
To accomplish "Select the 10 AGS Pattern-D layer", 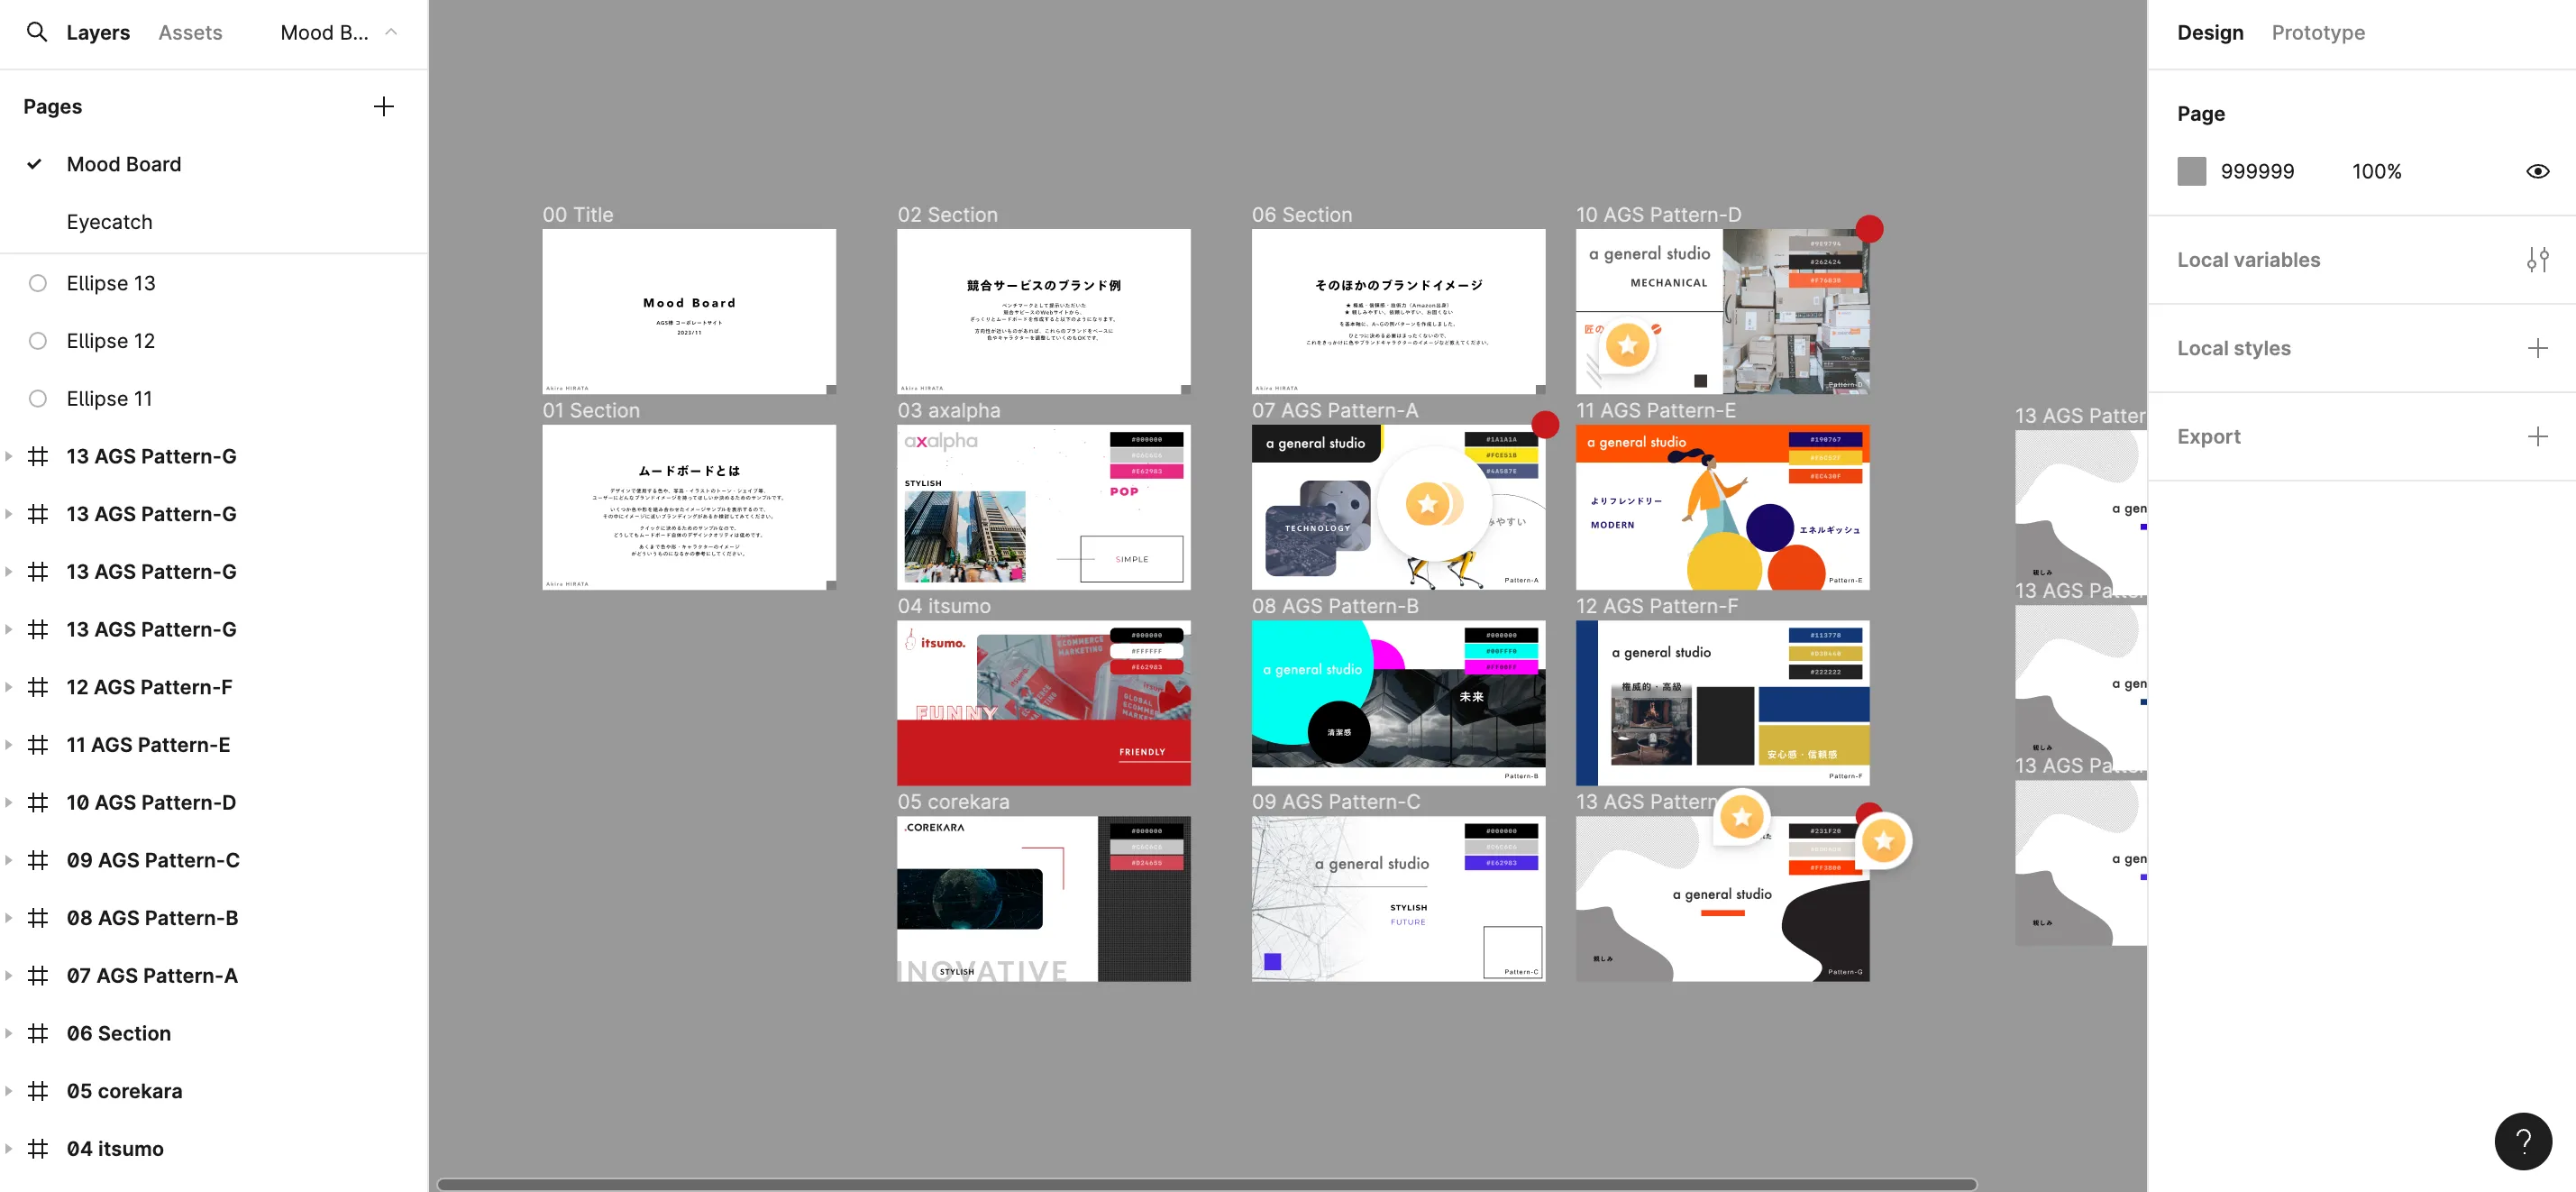I will (151, 802).
